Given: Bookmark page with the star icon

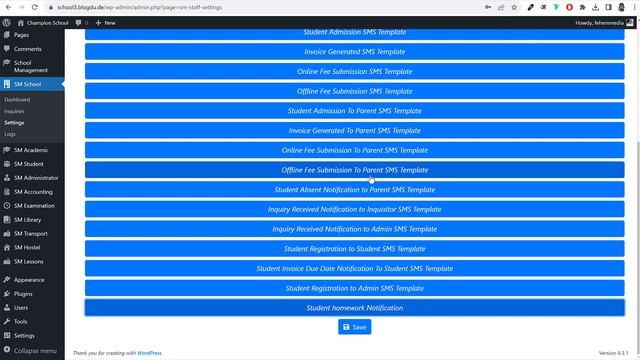Looking at the screenshot, I should point(514,7).
